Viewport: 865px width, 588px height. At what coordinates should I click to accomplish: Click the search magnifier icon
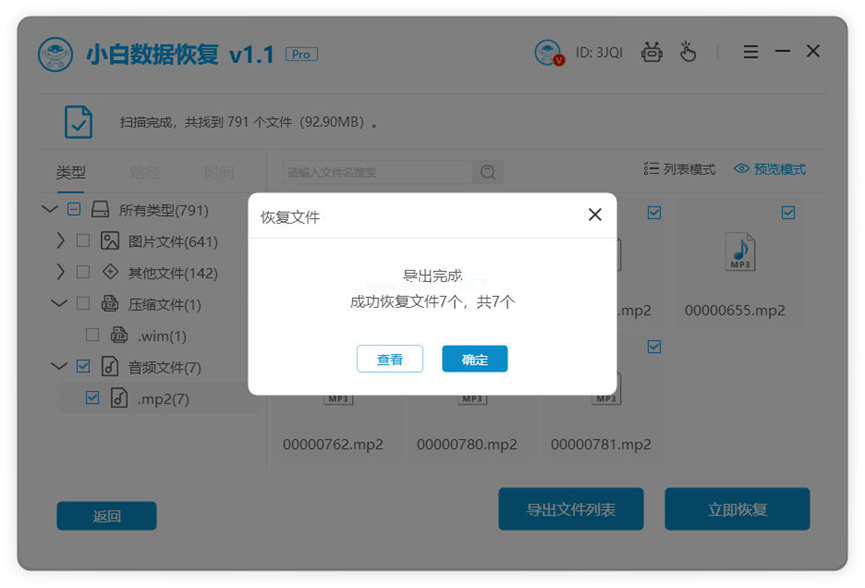pos(487,172)
